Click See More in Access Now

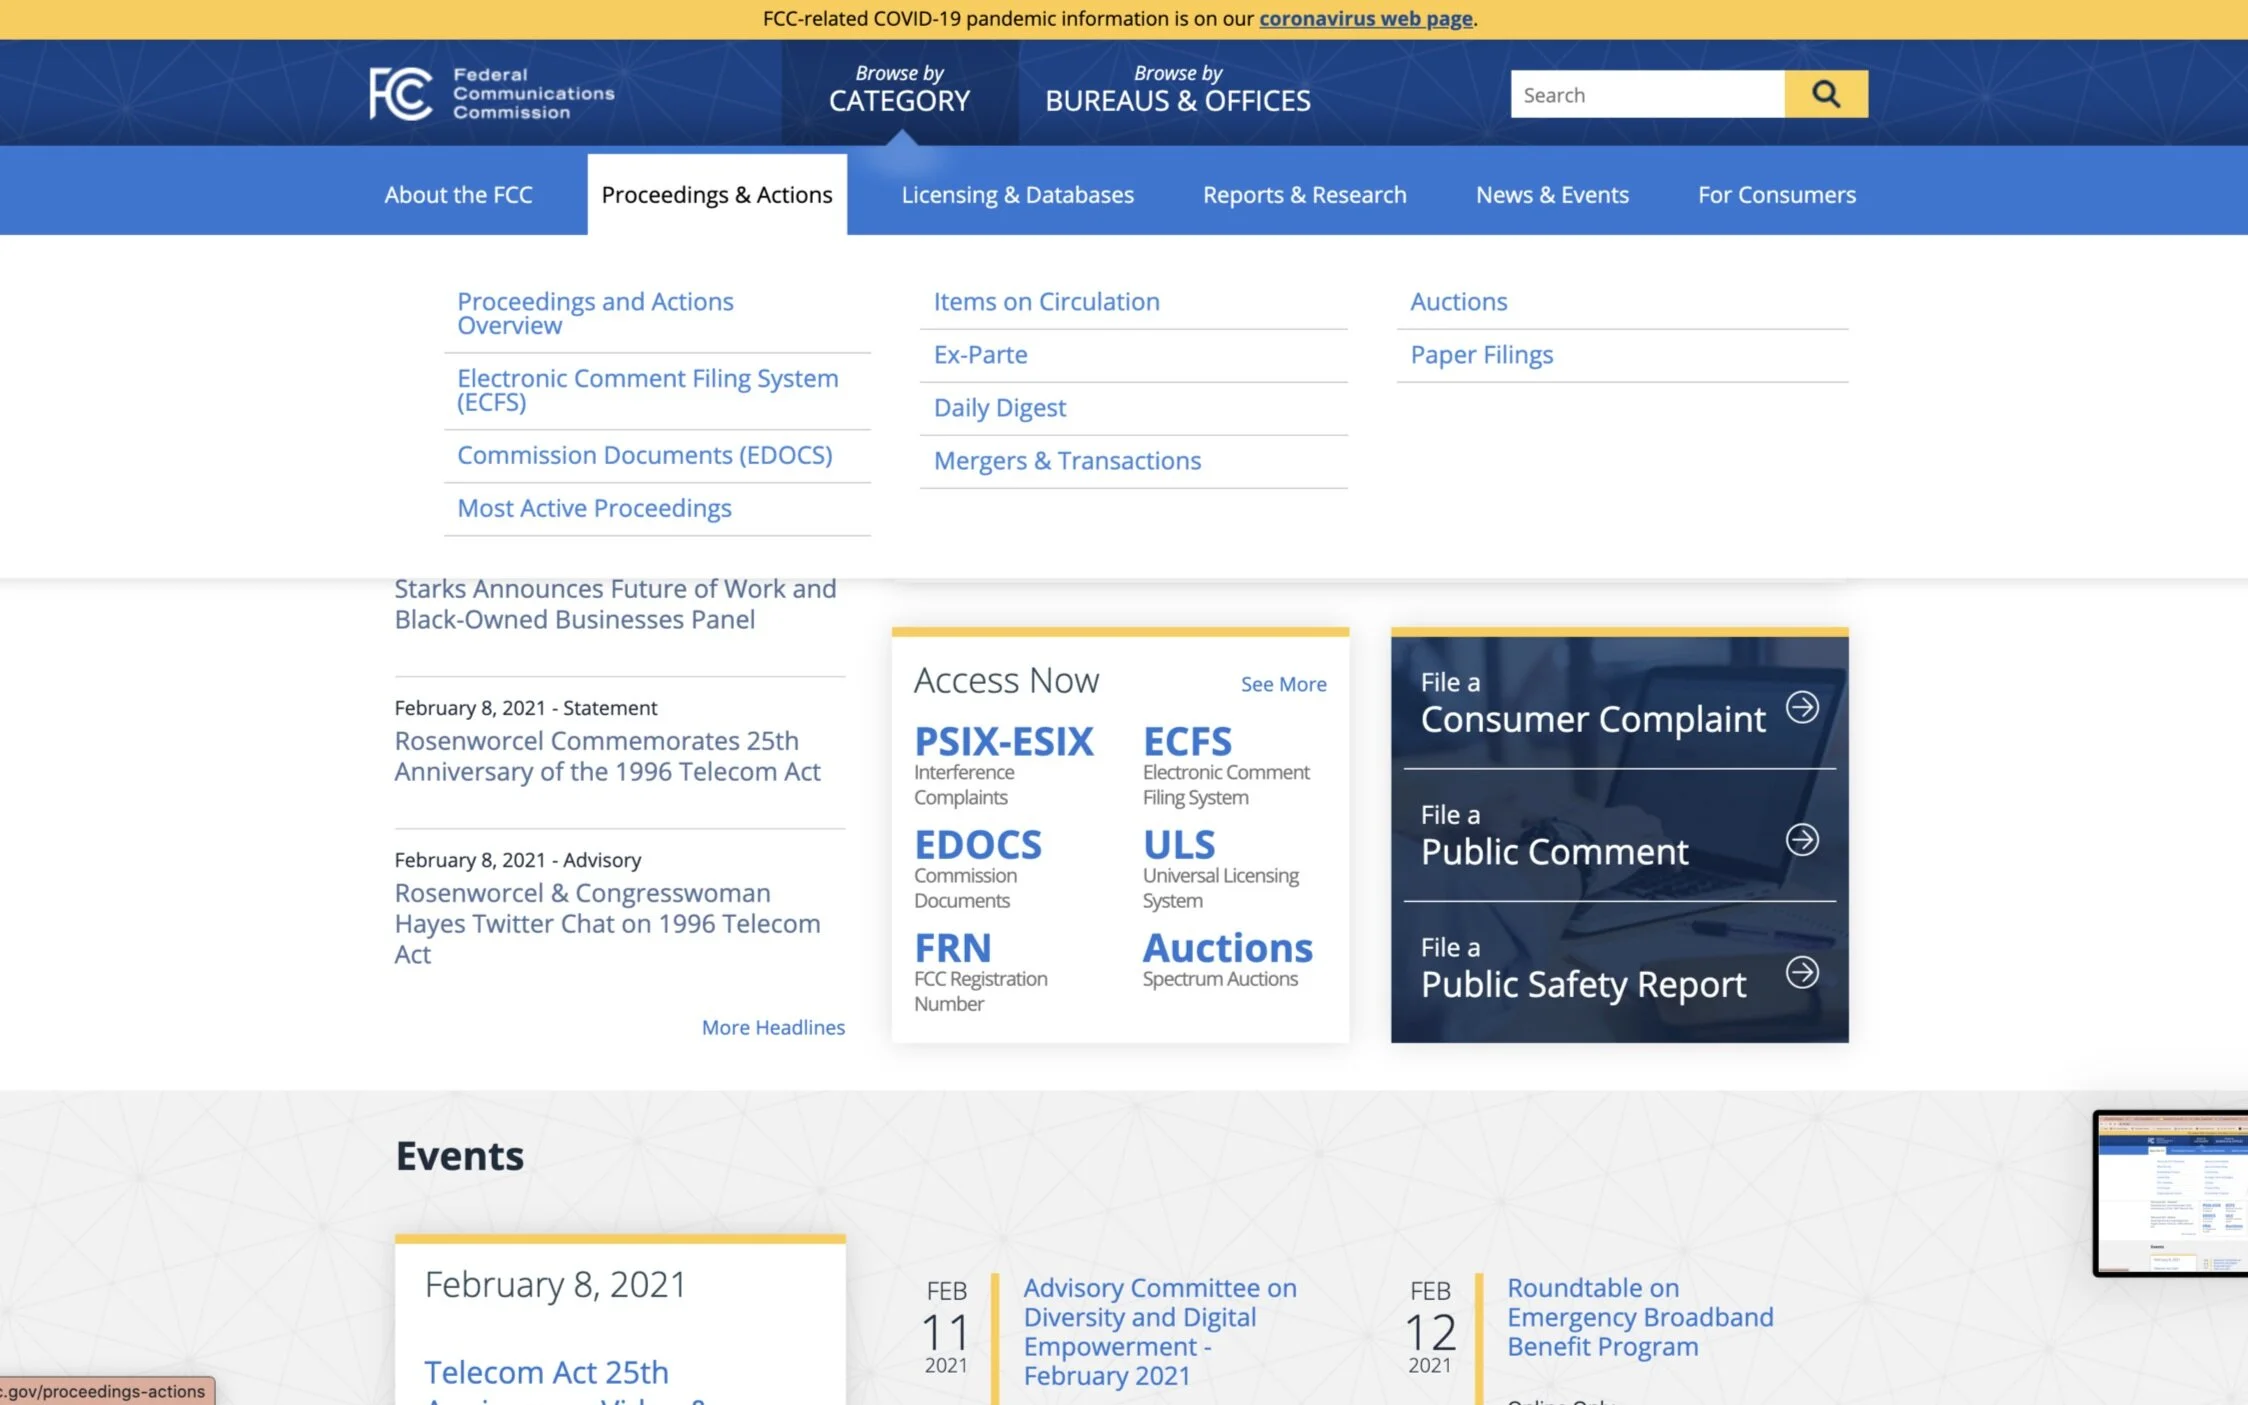1283,684
